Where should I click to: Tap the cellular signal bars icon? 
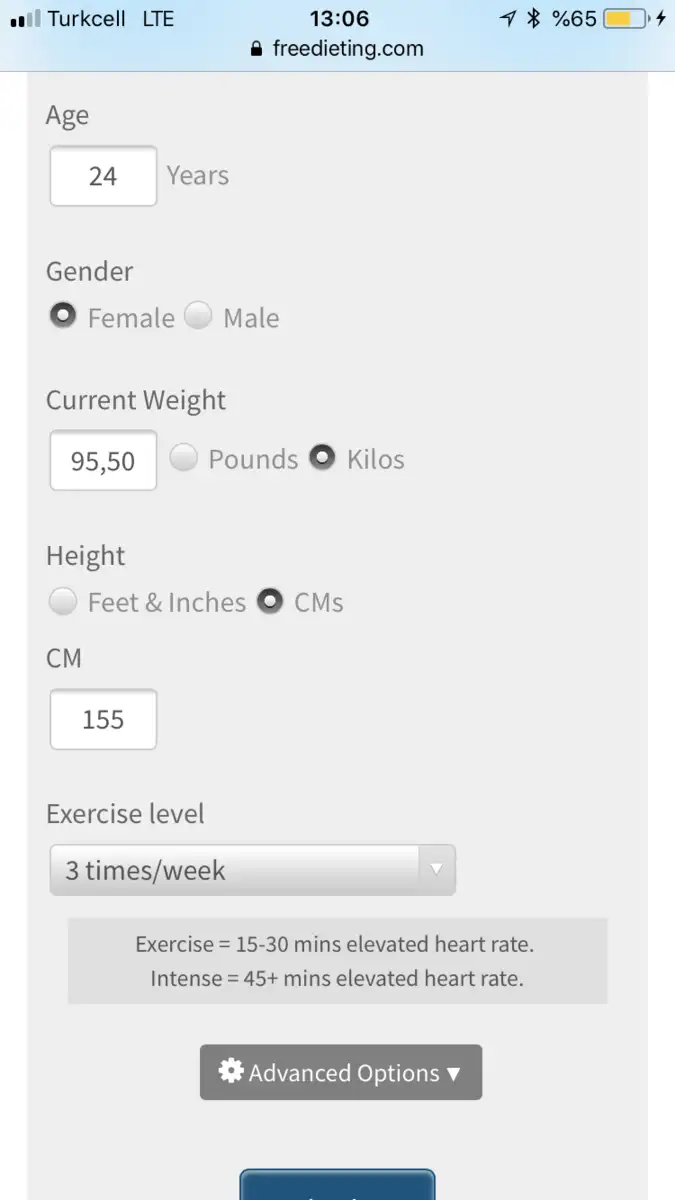point(25,19)
